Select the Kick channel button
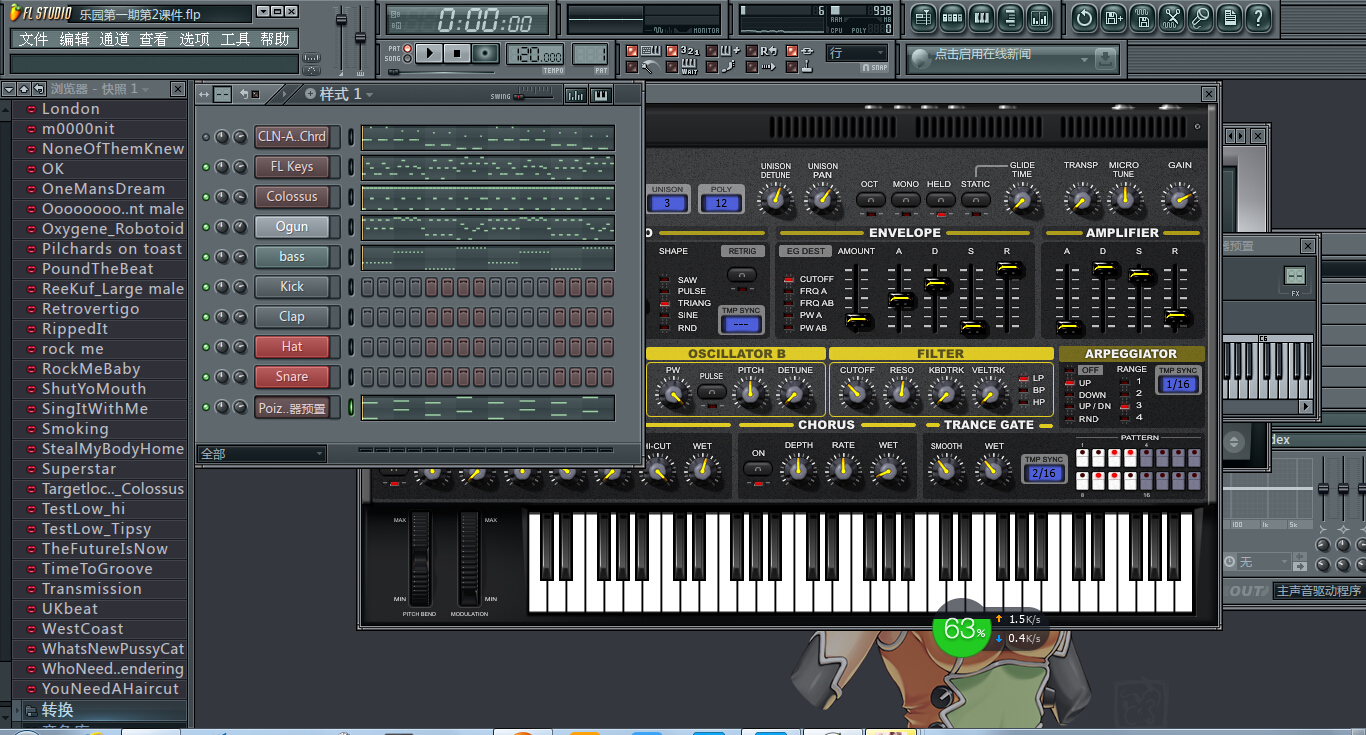The height and width of the screenshot is (735, 1366). (x=292, y=287)
